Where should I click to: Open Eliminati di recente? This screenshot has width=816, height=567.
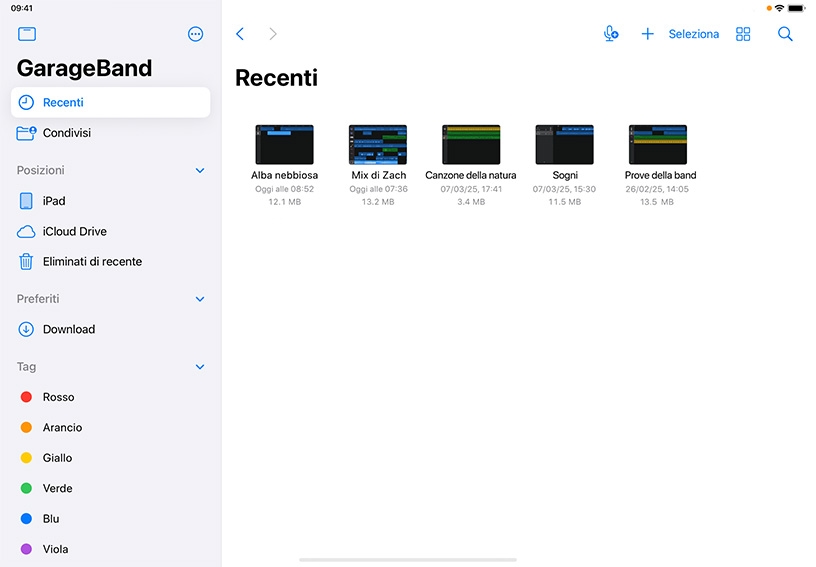[x=110, y=262]
